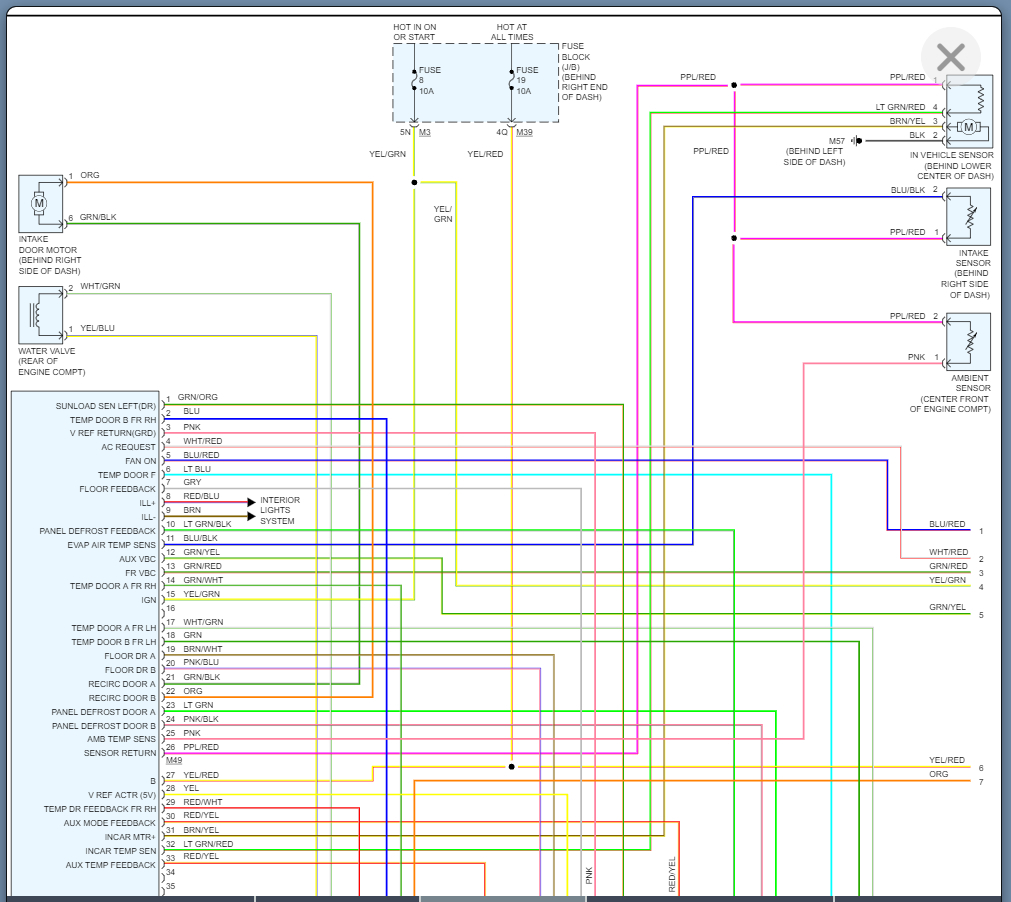1011x902 pixels.
Task: Click the M57 ground symbol
Action: (x=858, y=141)
